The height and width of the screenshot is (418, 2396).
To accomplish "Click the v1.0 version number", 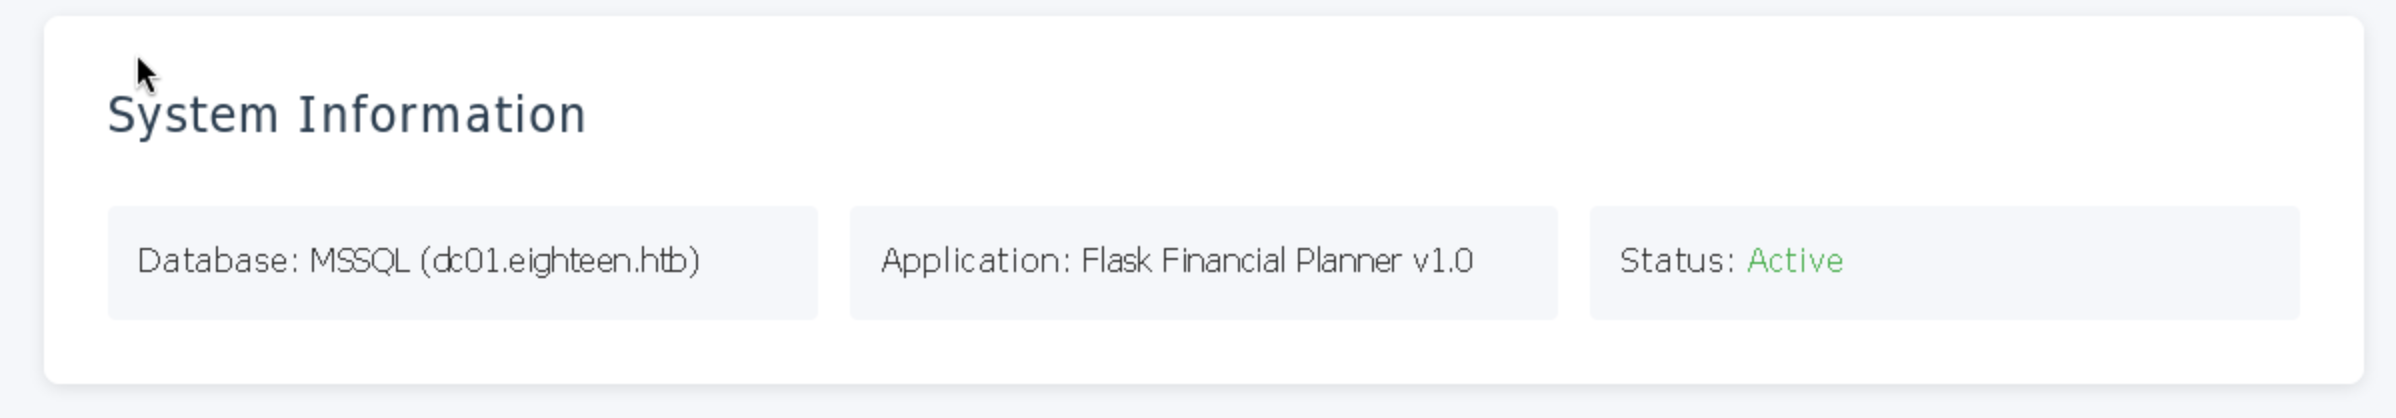I will click(1442, 261).
